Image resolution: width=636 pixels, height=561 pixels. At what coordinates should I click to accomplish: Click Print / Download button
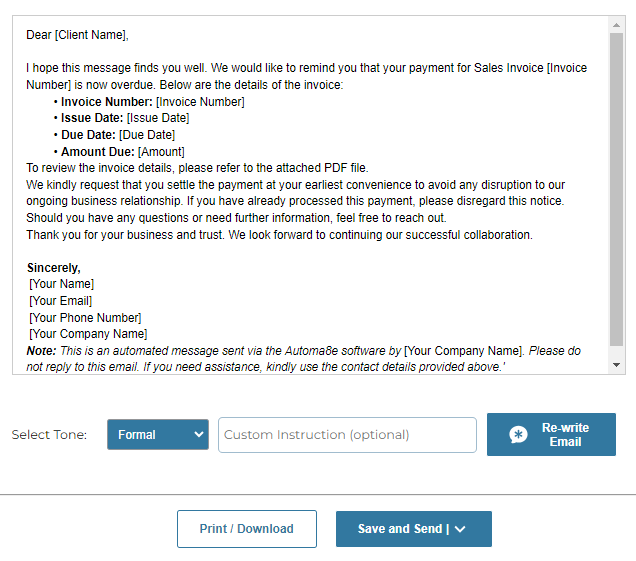[x=247, y=529]
